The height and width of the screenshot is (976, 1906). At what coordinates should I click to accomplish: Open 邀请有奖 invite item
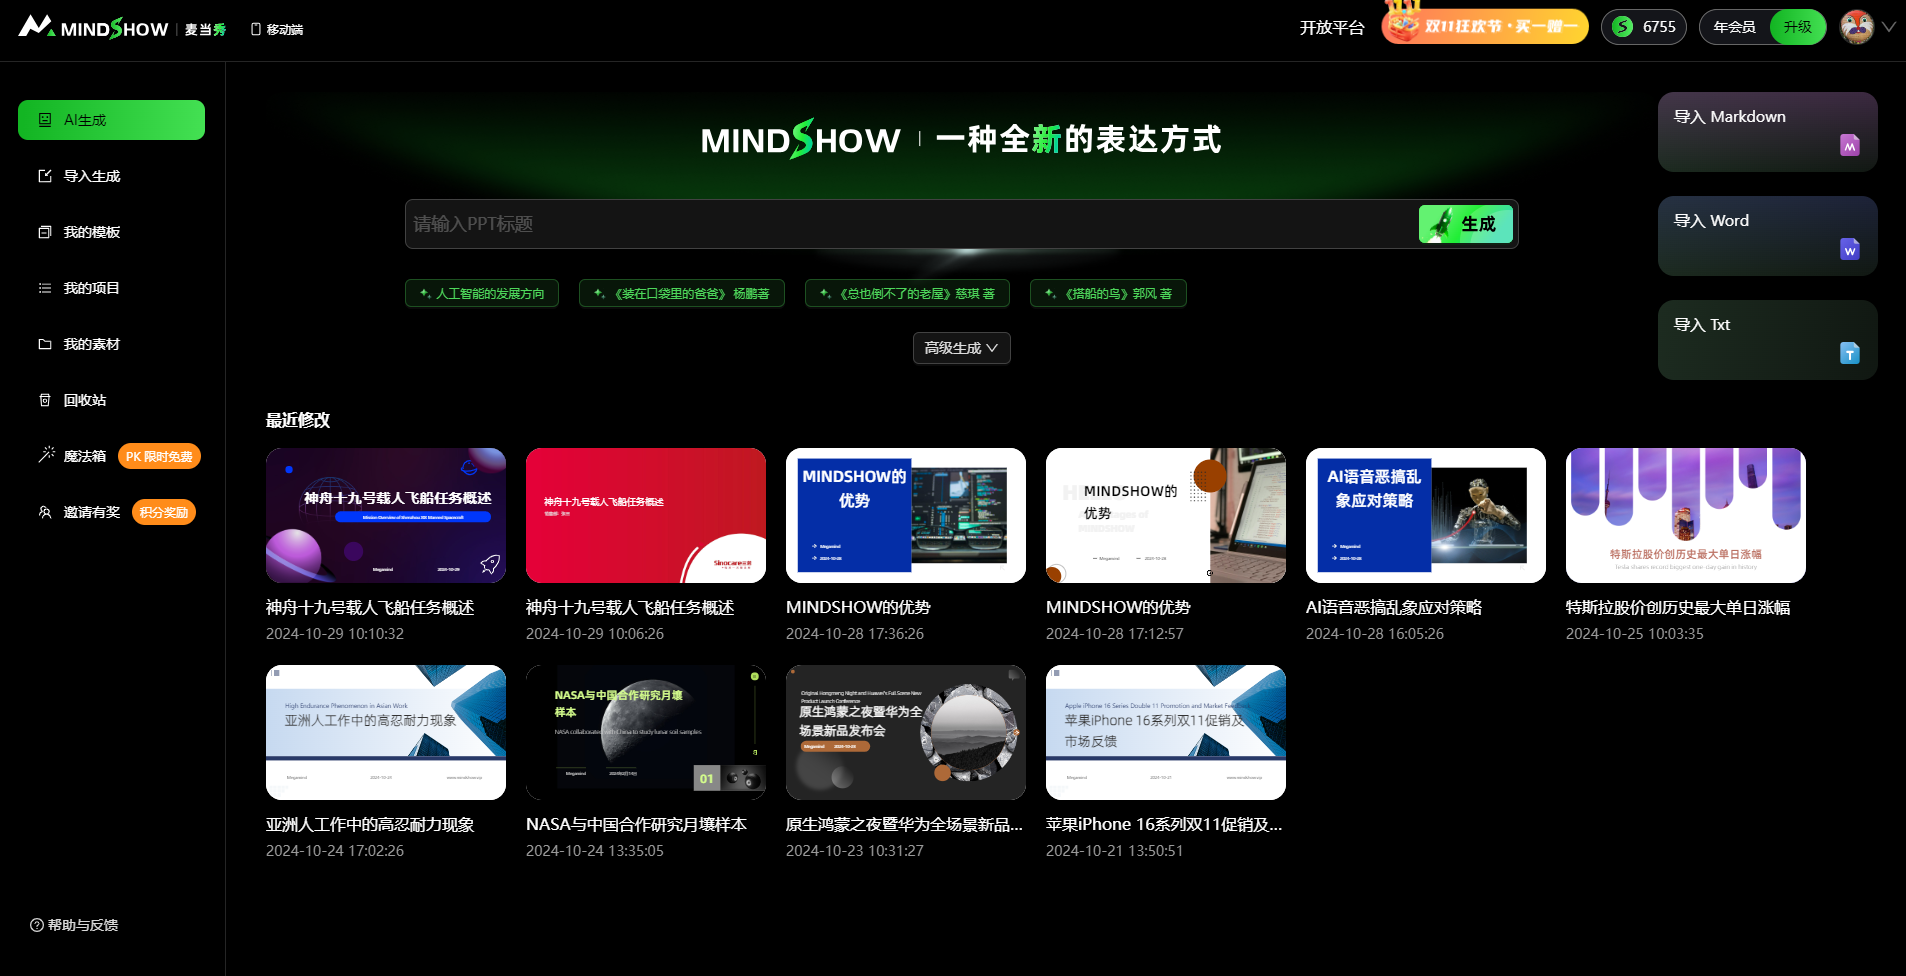point(79,512)
